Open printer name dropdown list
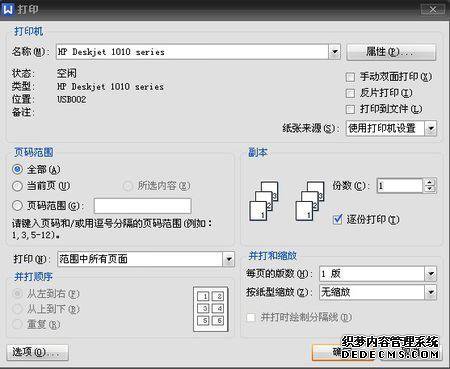This screenshot has width=450, height=369. pos(334,52)
